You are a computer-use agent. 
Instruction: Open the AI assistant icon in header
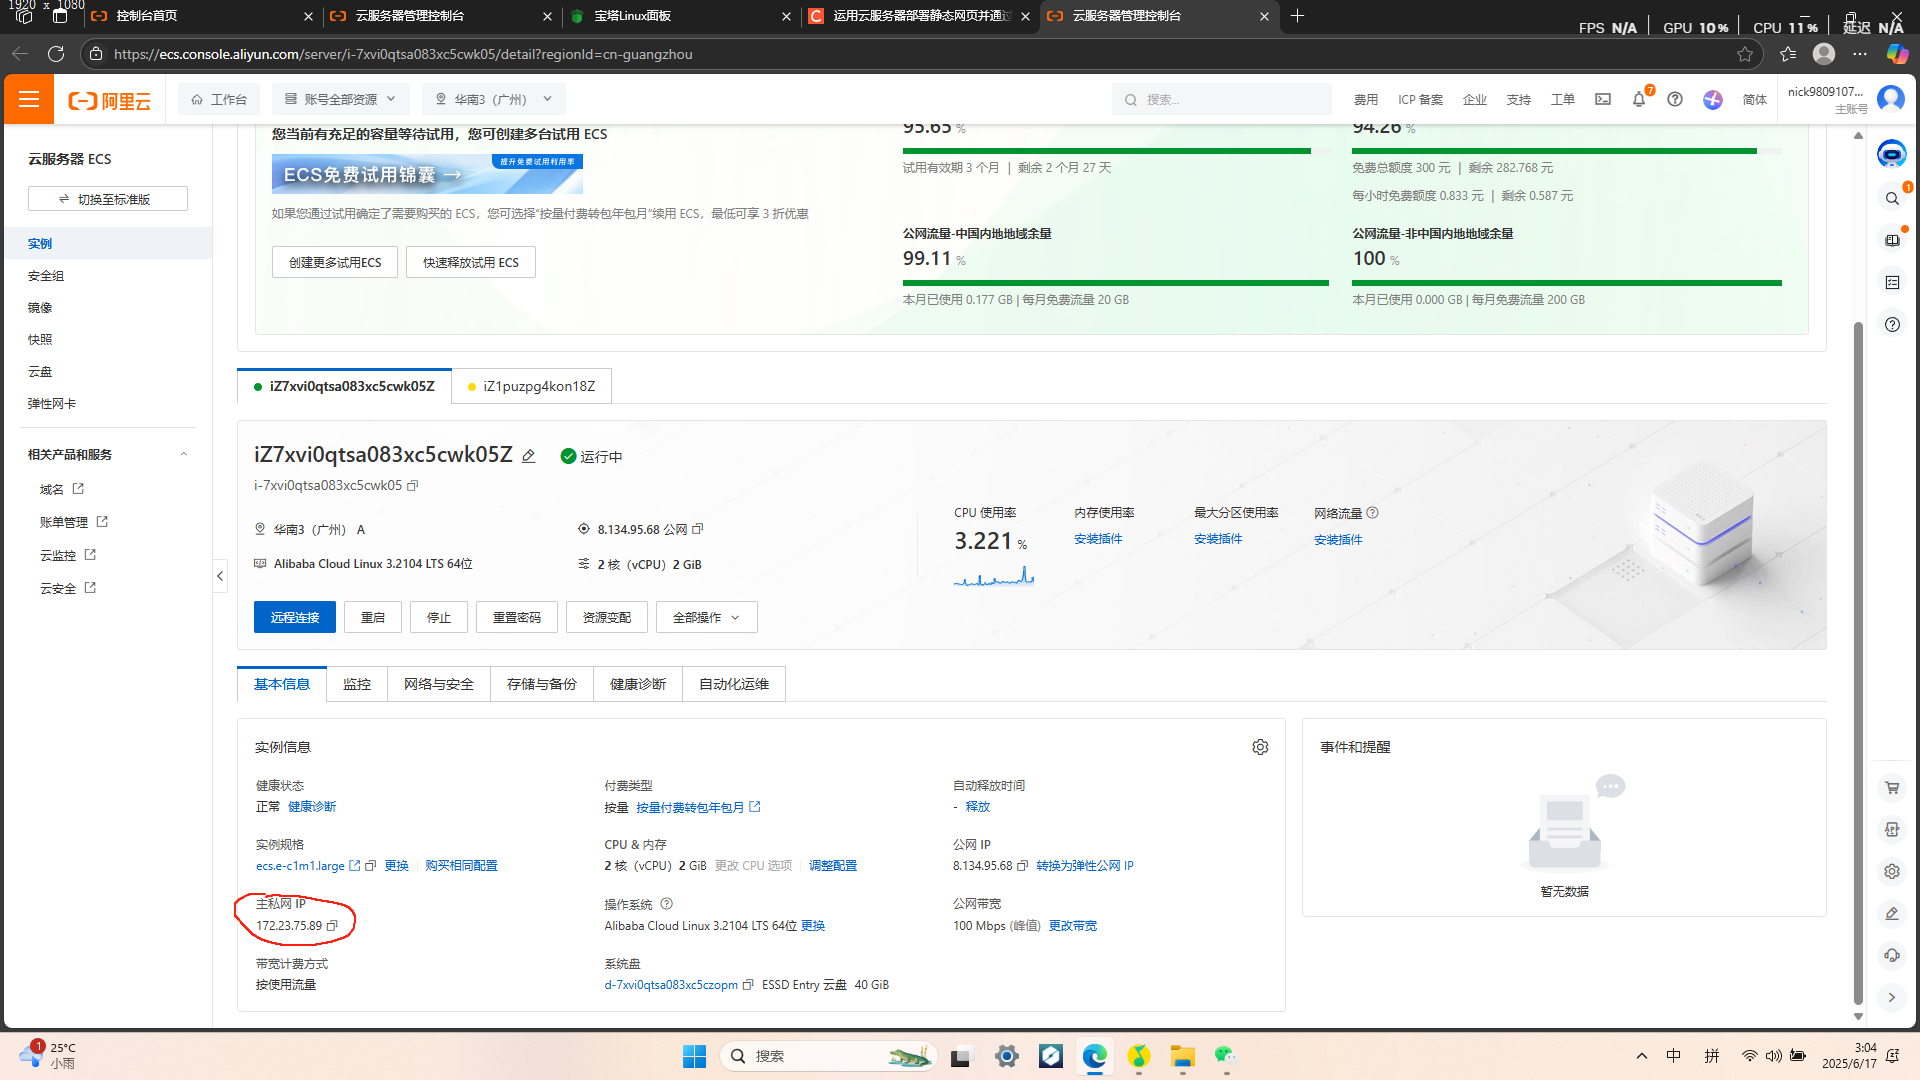(1713, 99)
